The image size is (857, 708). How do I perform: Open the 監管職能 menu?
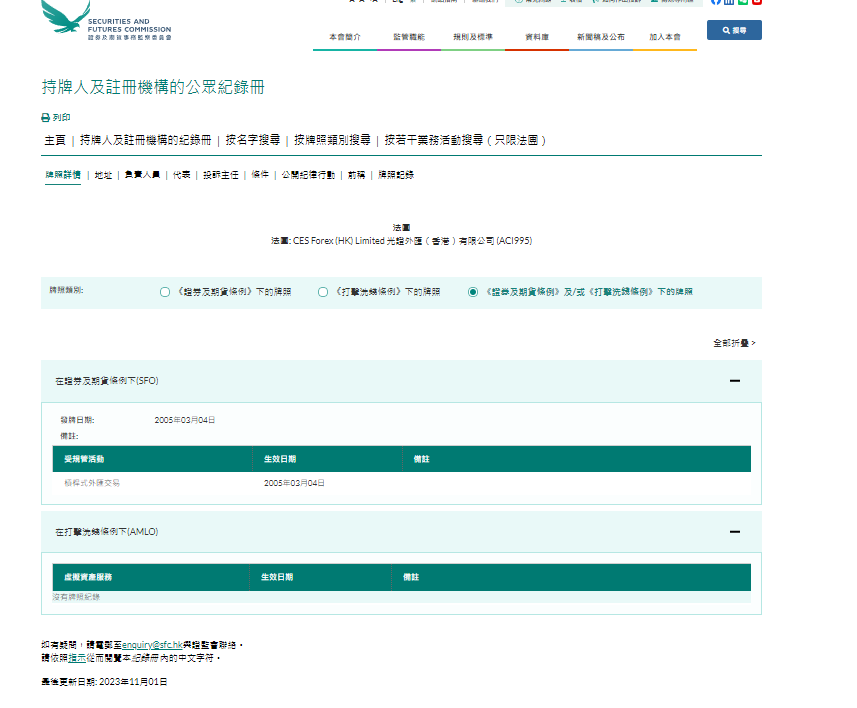tap(409, 37)
